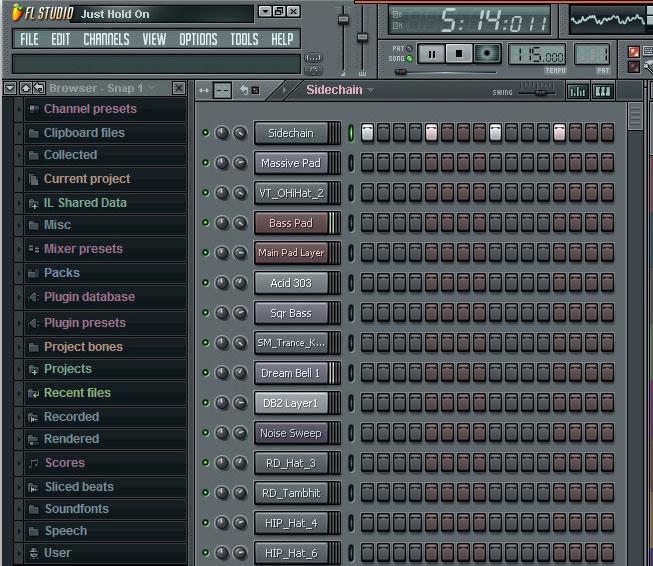
Task: Open the Sidechain pattern selector dropdown
Action: (370, 90)
